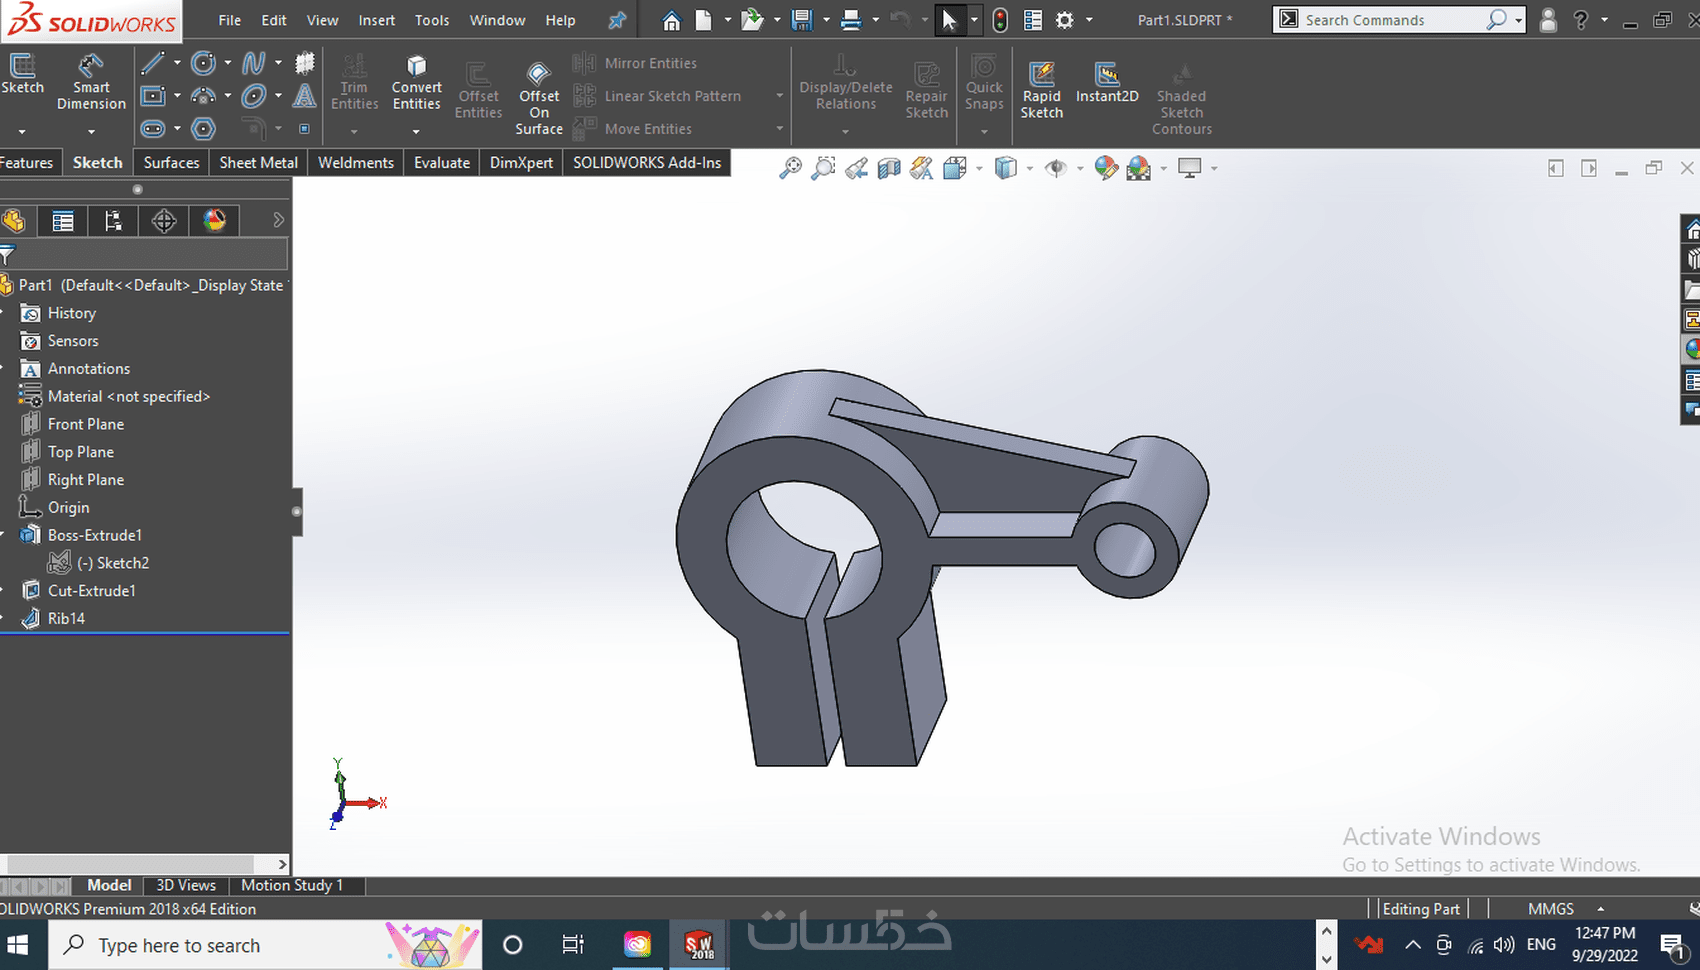
Task: Open the DisplayManager appearance tab
Action: (x=214, y=221)
